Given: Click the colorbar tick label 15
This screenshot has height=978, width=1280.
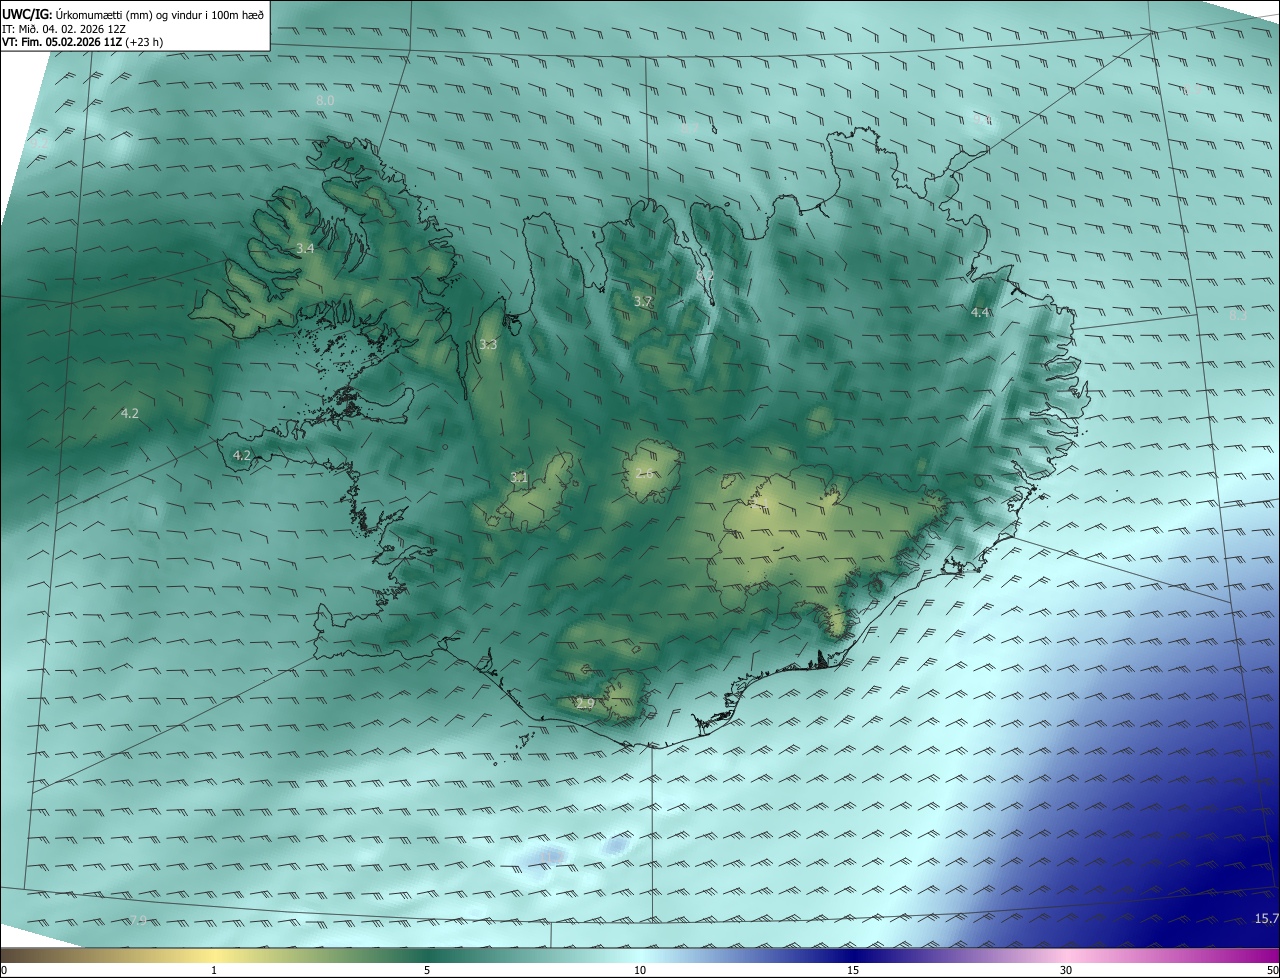Looking at the screenshot, I should tap(853, 970).
